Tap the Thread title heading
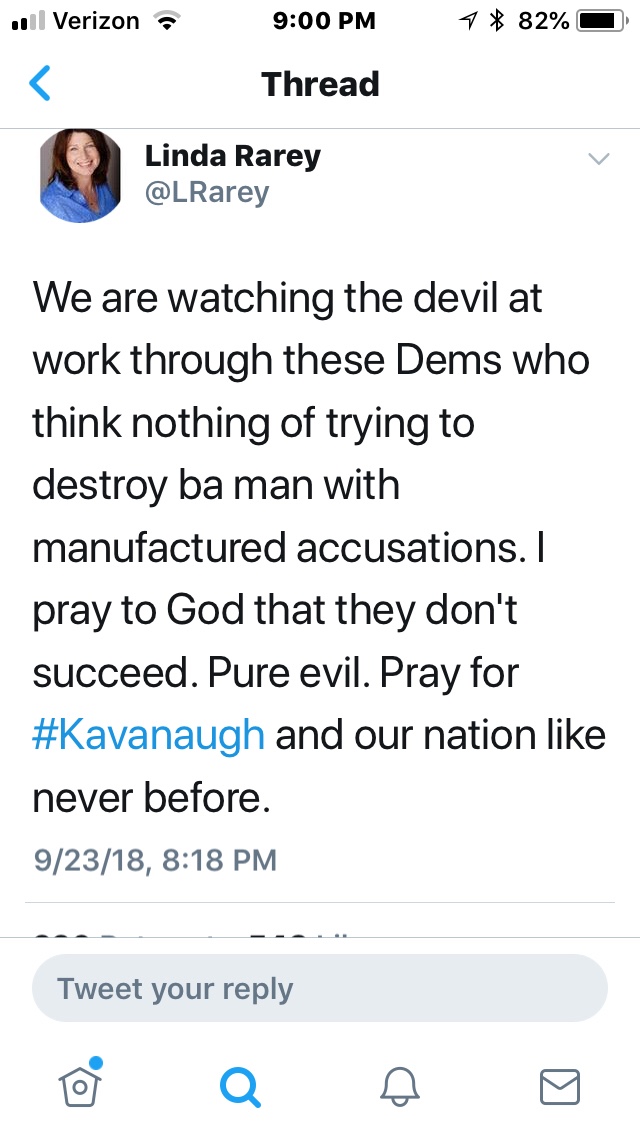The image size is (640, 1136). point(320,84)
